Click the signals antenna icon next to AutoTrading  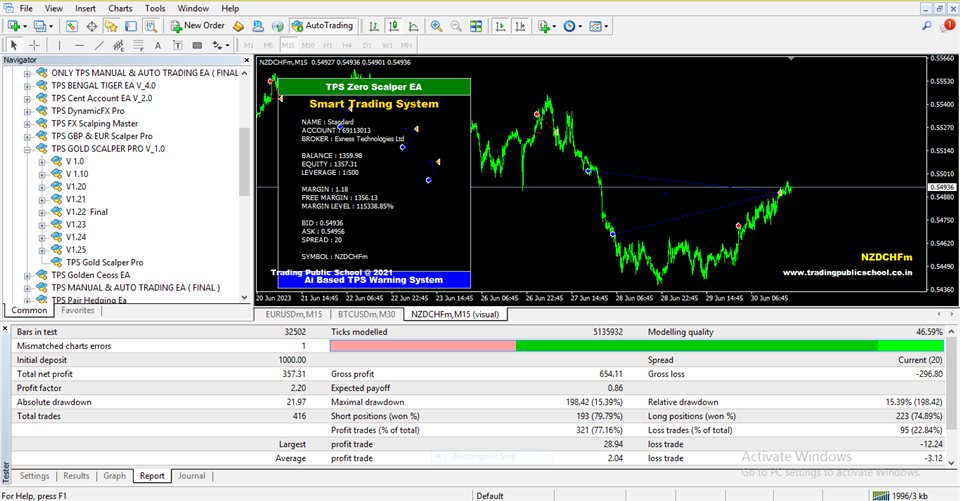pyautogui.click(x=278, y=26)
